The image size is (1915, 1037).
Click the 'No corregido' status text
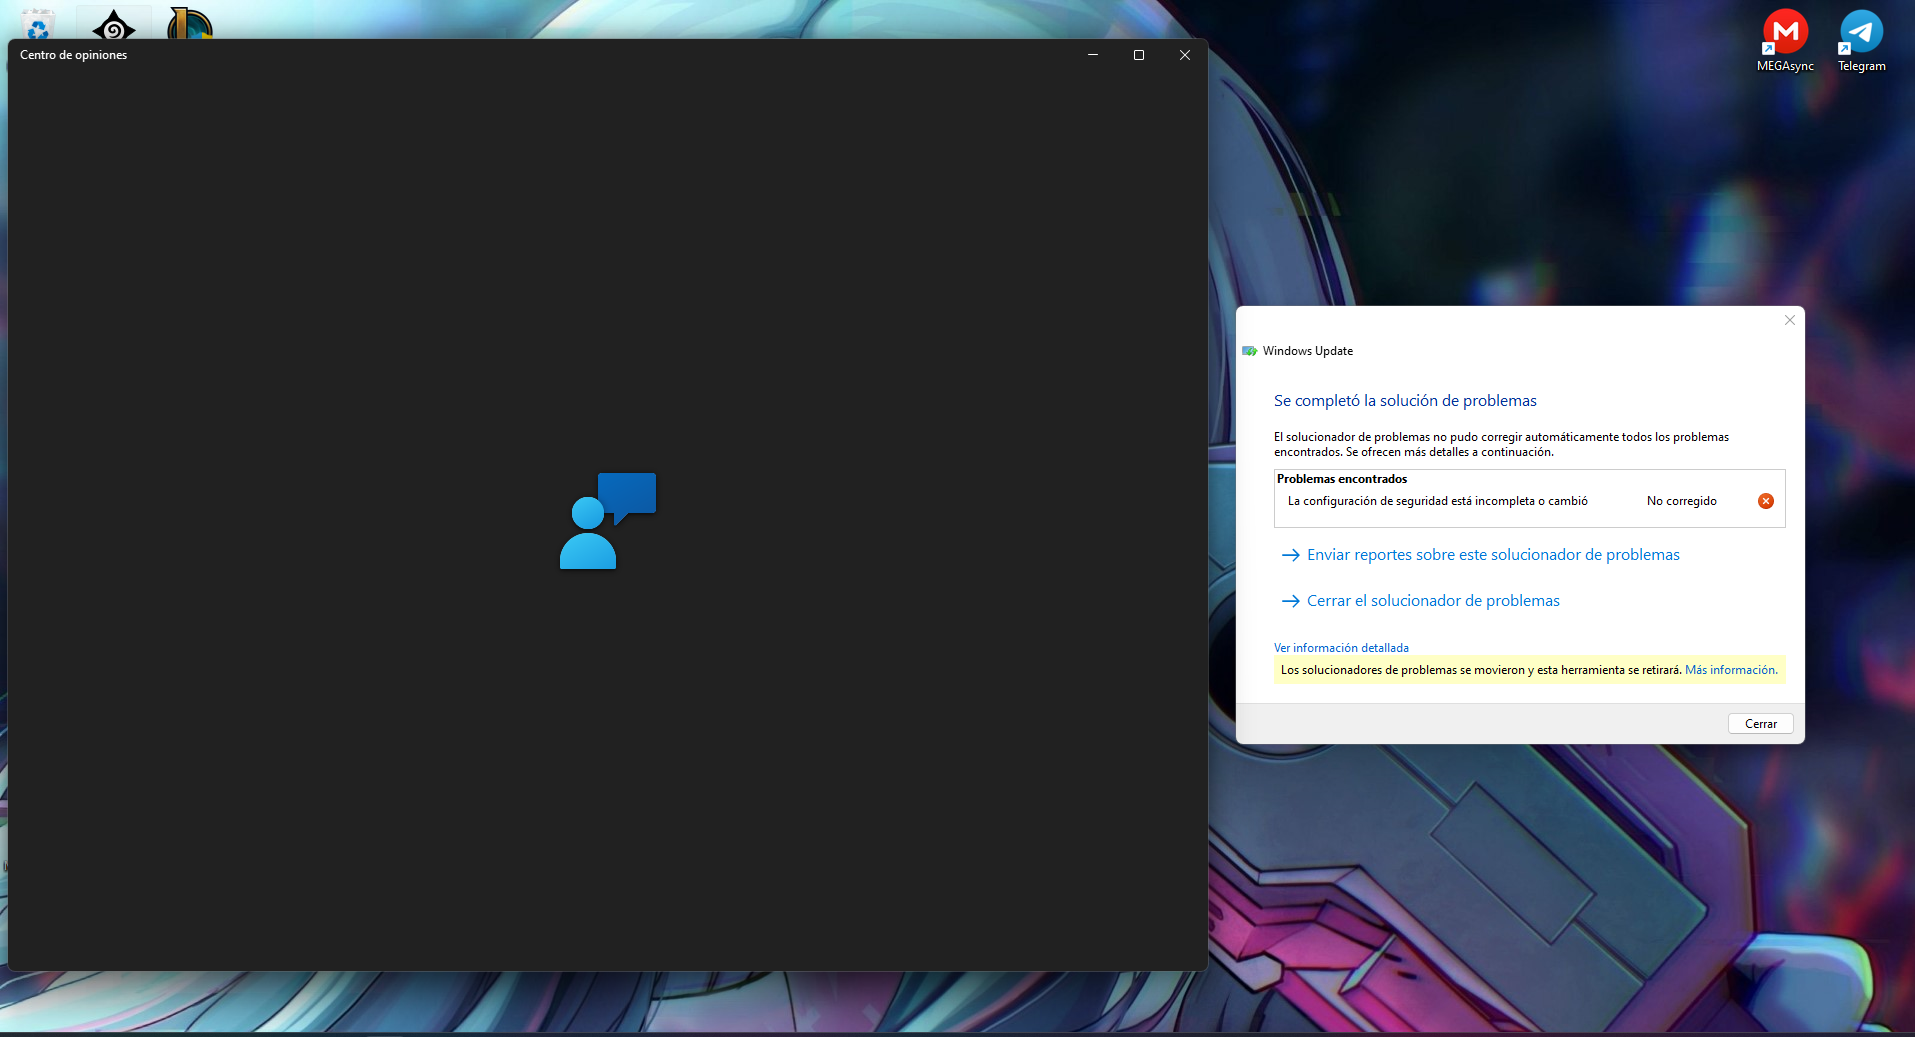(1682, 501)
